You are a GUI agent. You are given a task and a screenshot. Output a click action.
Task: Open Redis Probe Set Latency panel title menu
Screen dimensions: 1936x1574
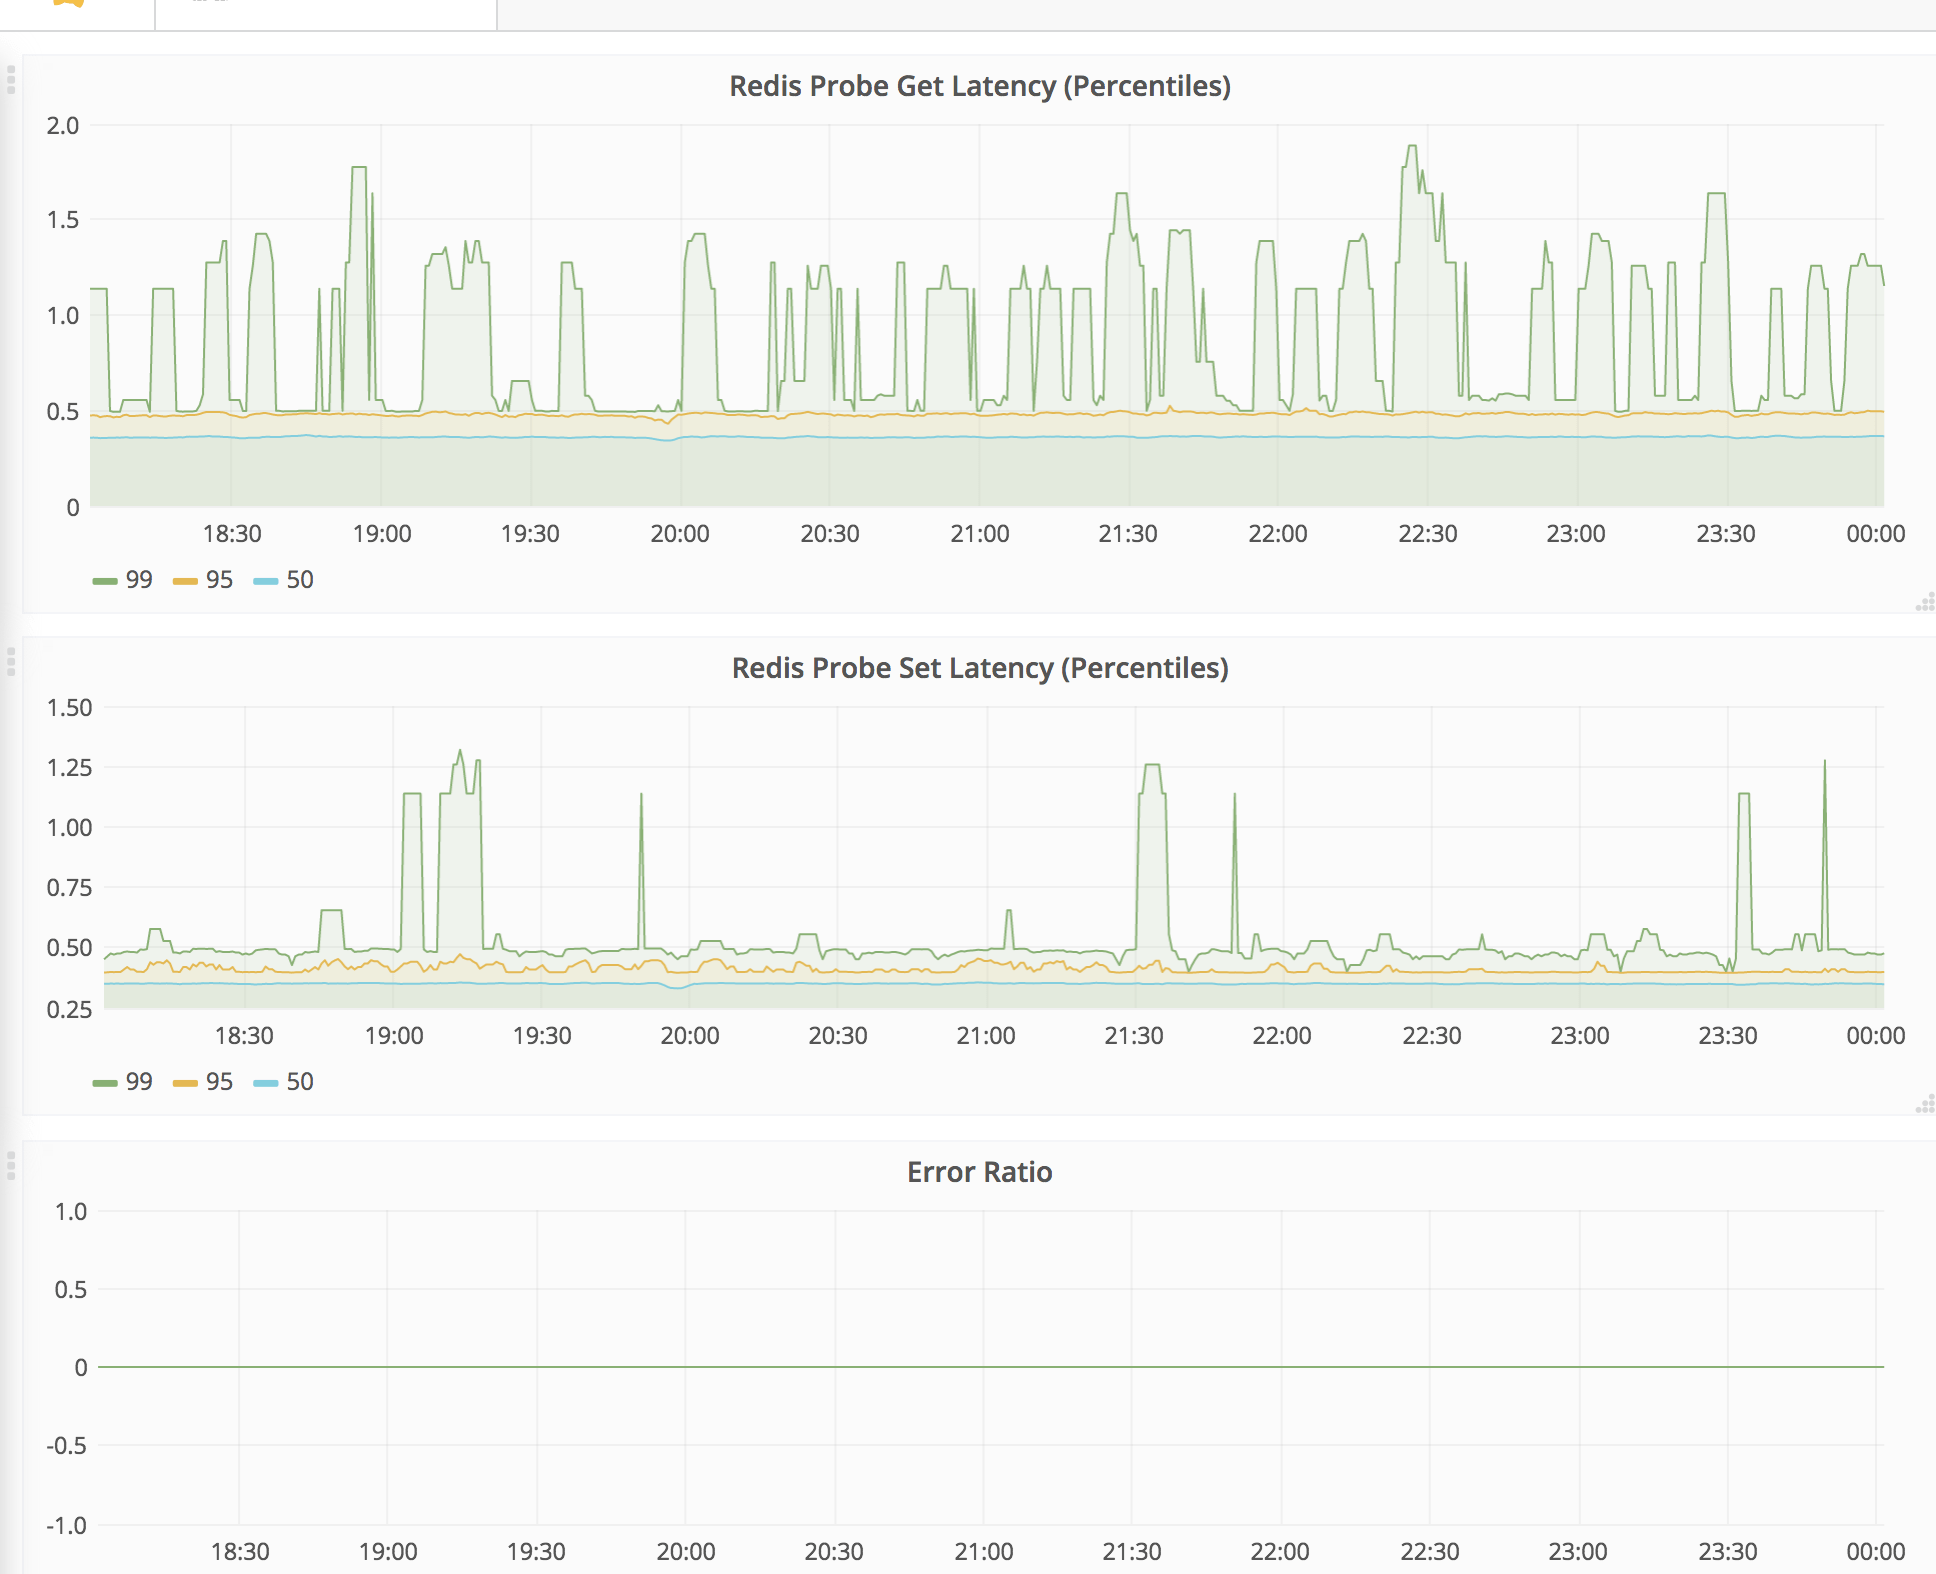pos(979,668)
